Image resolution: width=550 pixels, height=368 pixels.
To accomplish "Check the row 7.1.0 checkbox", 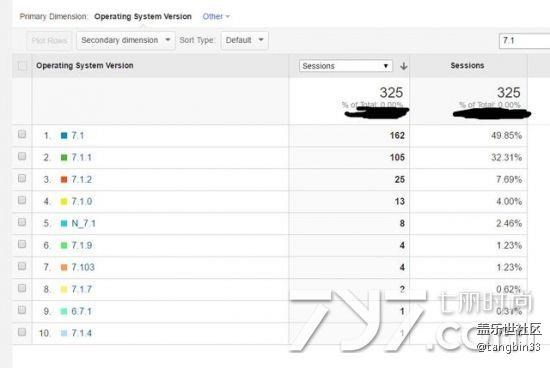I will point(22,200).
